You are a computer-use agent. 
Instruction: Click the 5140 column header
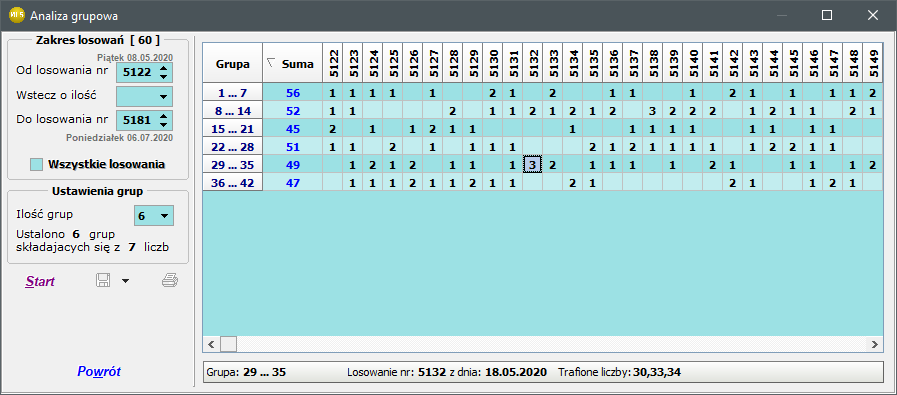tap(692, 64)
